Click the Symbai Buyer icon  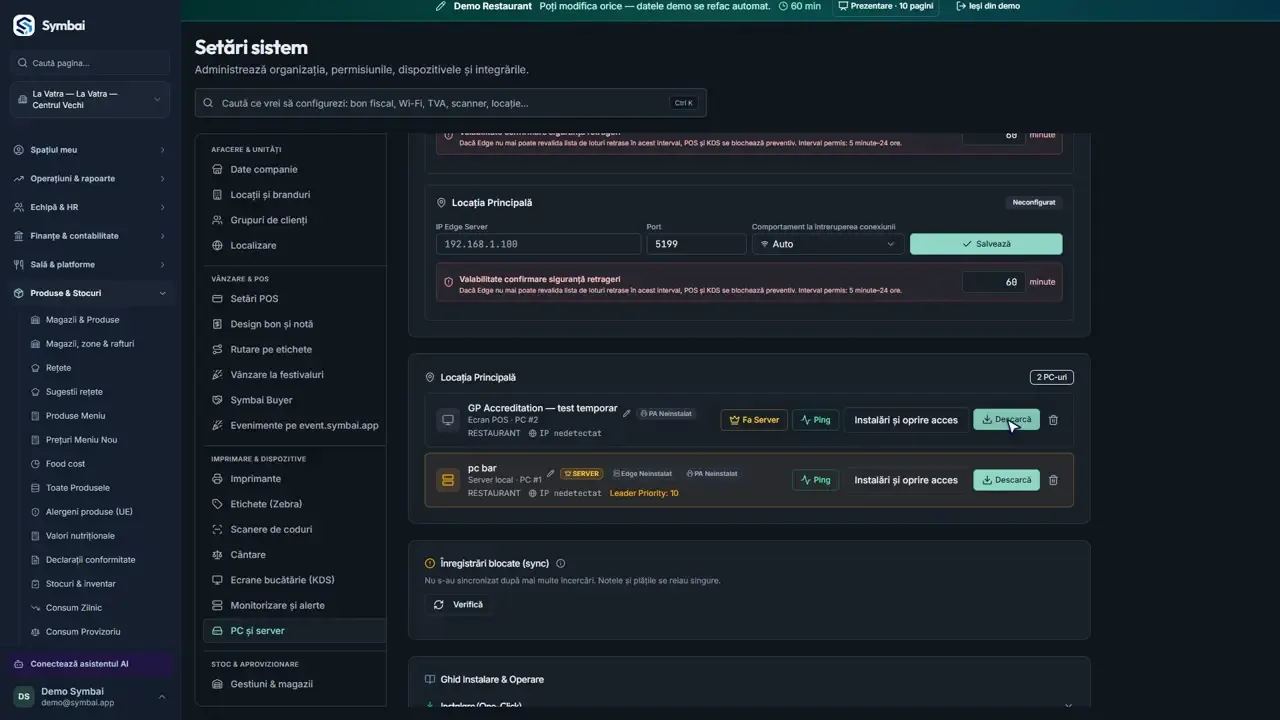click(x=218, y=400)
